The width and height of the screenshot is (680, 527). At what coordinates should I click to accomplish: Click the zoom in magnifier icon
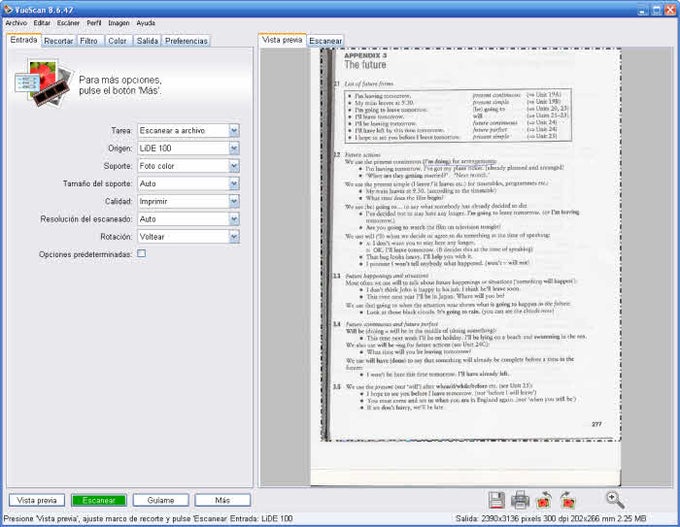[x=615, y=500]
